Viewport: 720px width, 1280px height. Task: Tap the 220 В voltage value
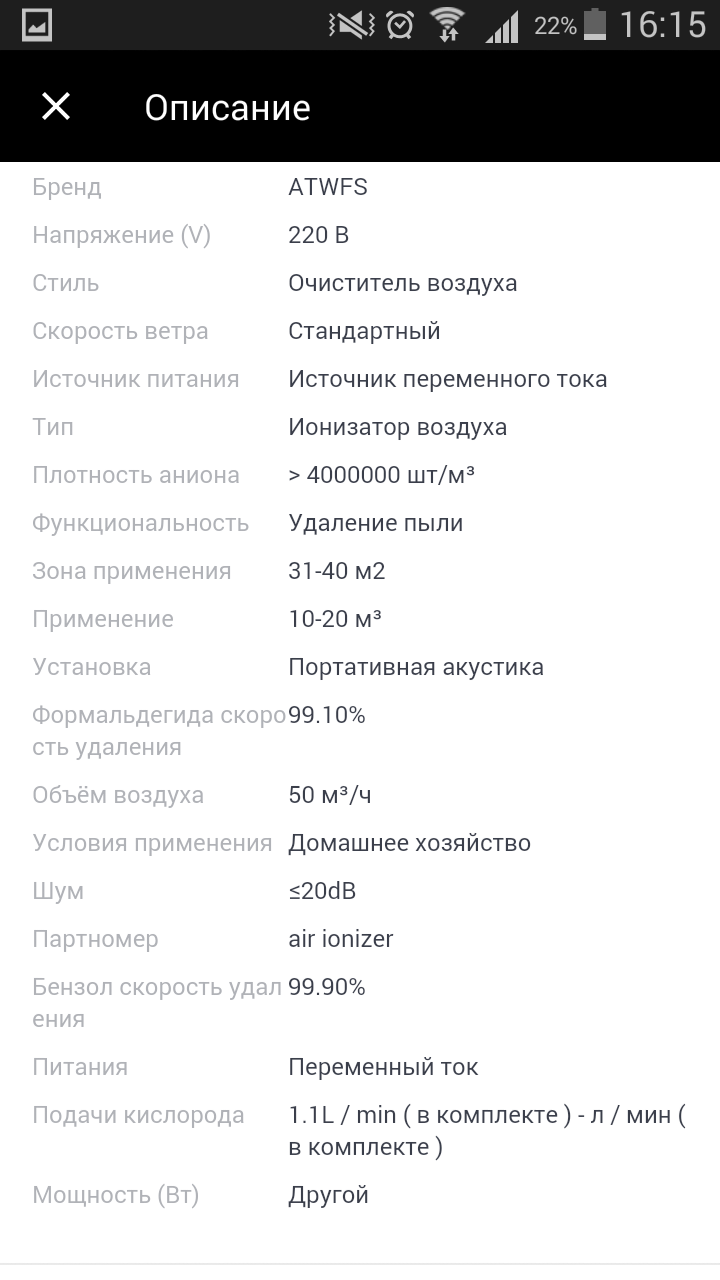point(319,235)
